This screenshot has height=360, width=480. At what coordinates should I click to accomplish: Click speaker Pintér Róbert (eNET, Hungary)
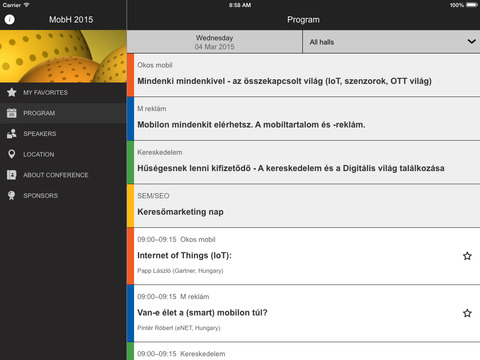coord(179,328)
